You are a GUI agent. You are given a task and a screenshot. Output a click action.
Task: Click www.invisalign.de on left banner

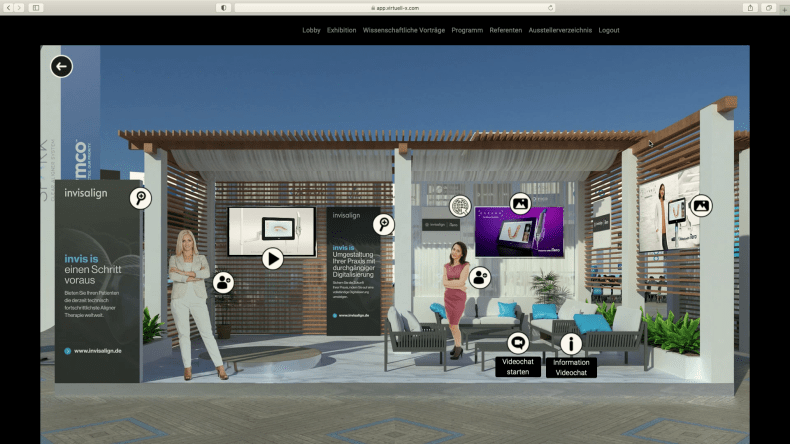pos(98,351)
